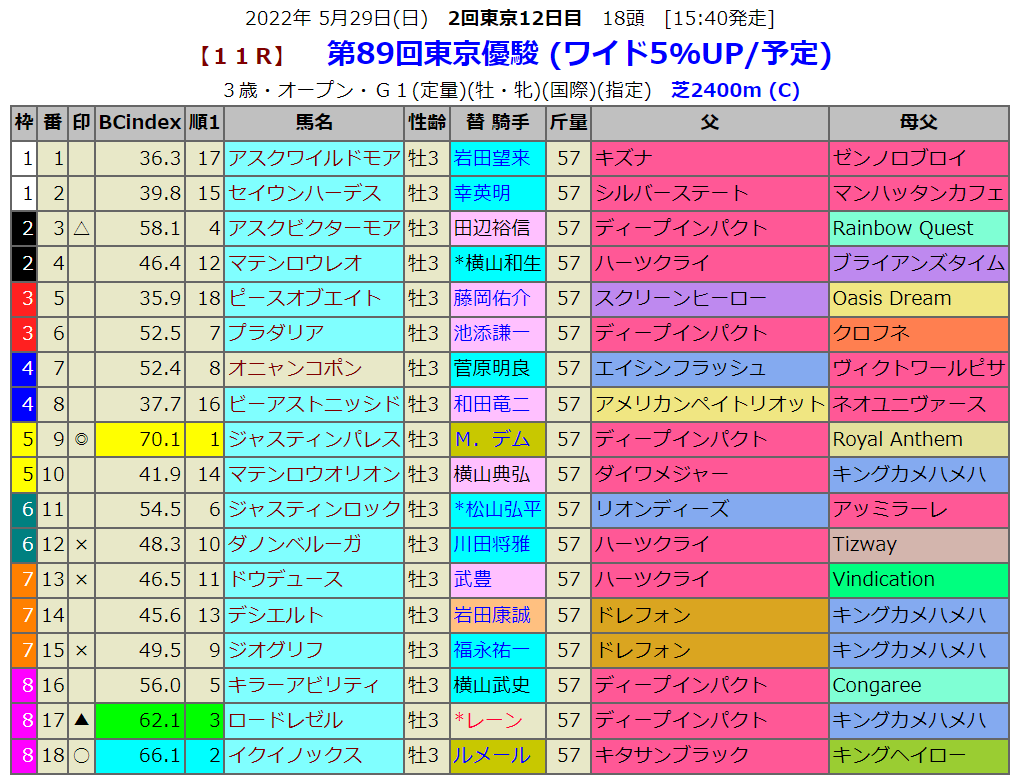Click sire キタサンブラック
The height and width of the screenshot is (784, 1022).
tap(671, 755)
